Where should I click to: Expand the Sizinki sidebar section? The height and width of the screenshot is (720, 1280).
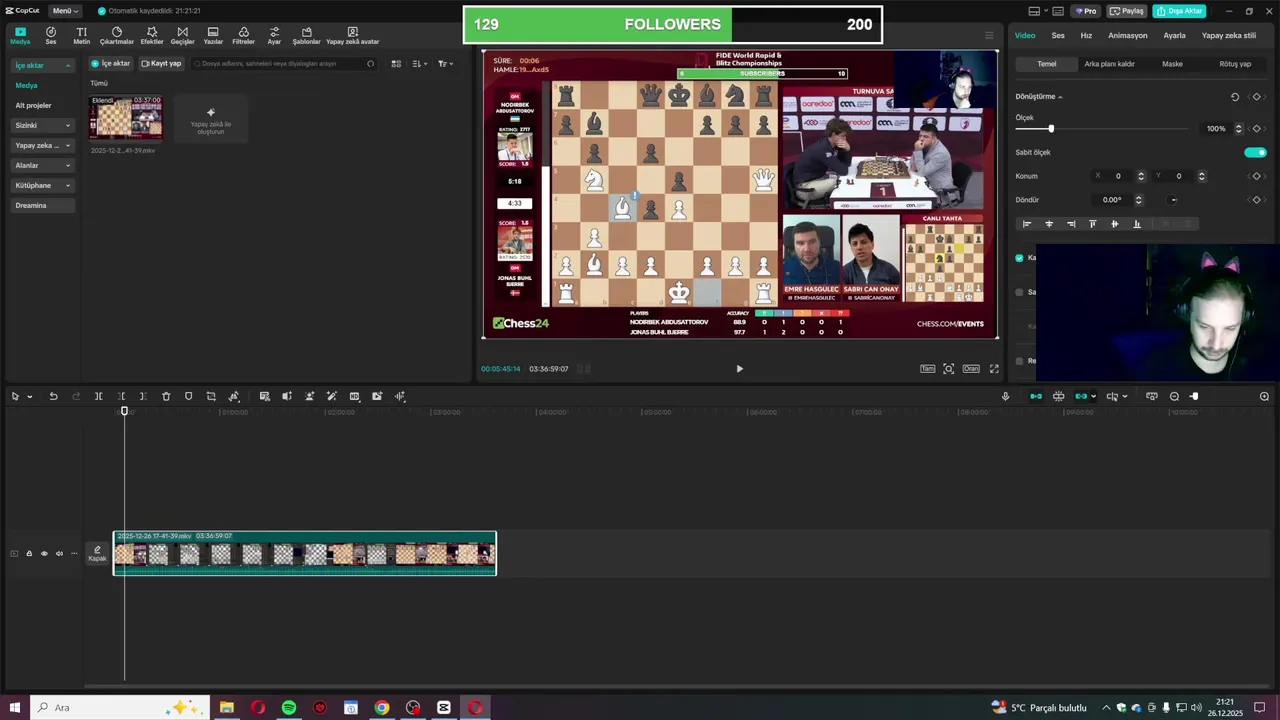[x=43, y=125]
